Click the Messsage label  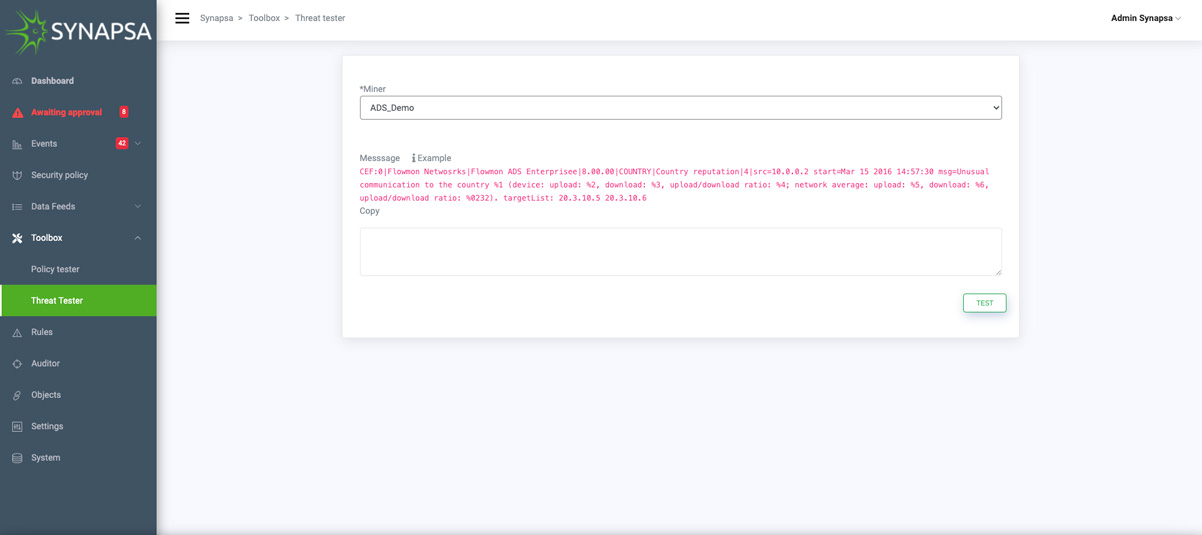pyautogui.click(x=380, y=158)
